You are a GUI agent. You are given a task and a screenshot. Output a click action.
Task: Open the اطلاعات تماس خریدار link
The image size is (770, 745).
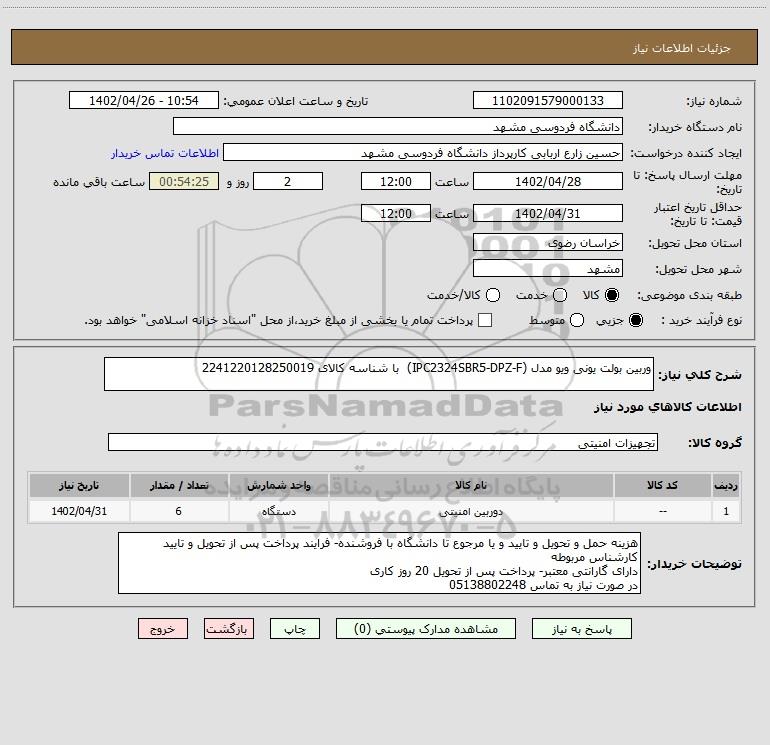pos(165,153)
